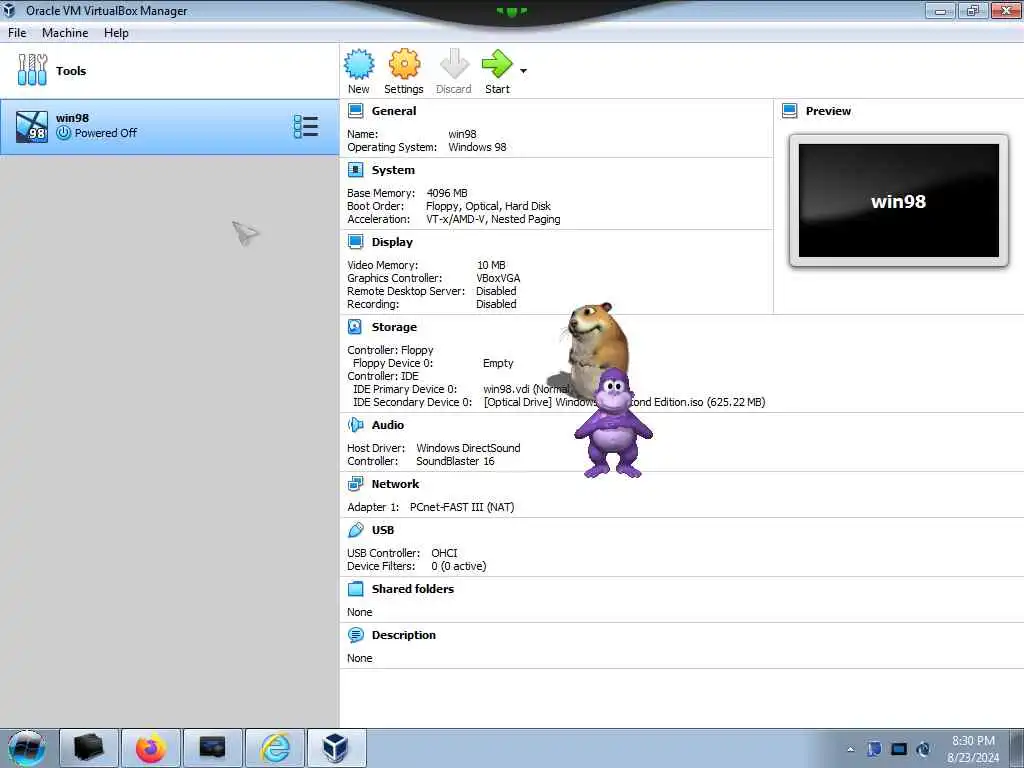
Task: Select the Tools entry label
Action: pos(71,71)
